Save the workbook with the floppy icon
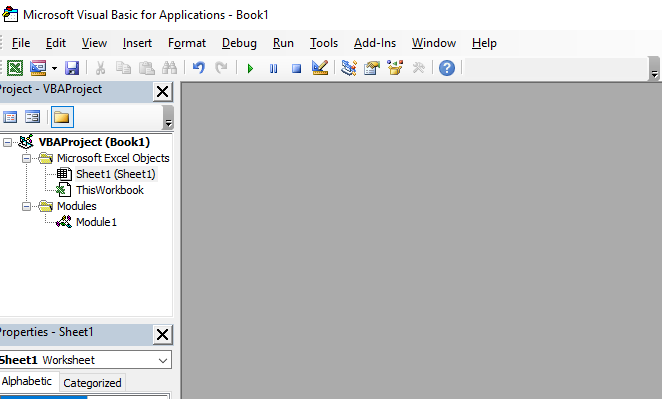Screen dimensions: 662x399 pos(72,68)
